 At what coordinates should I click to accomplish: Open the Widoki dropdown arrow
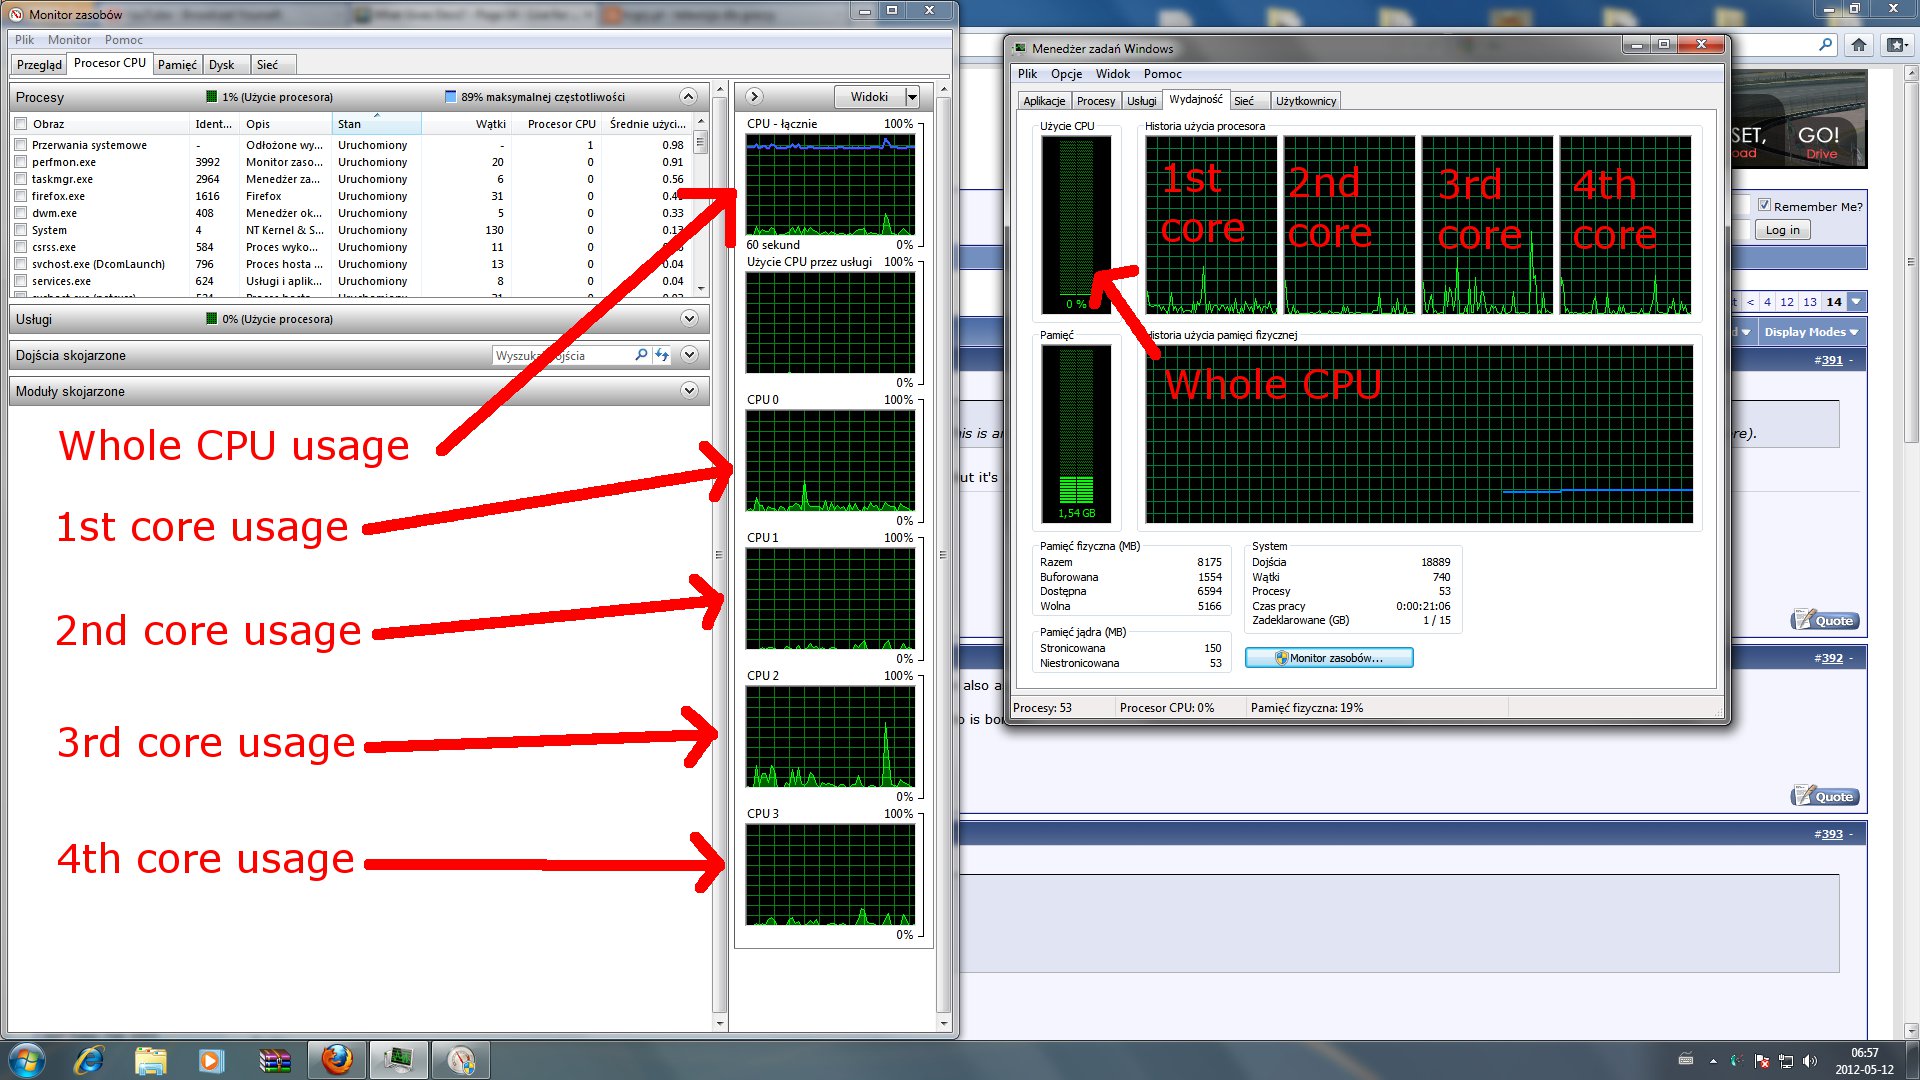coord(912,97)
